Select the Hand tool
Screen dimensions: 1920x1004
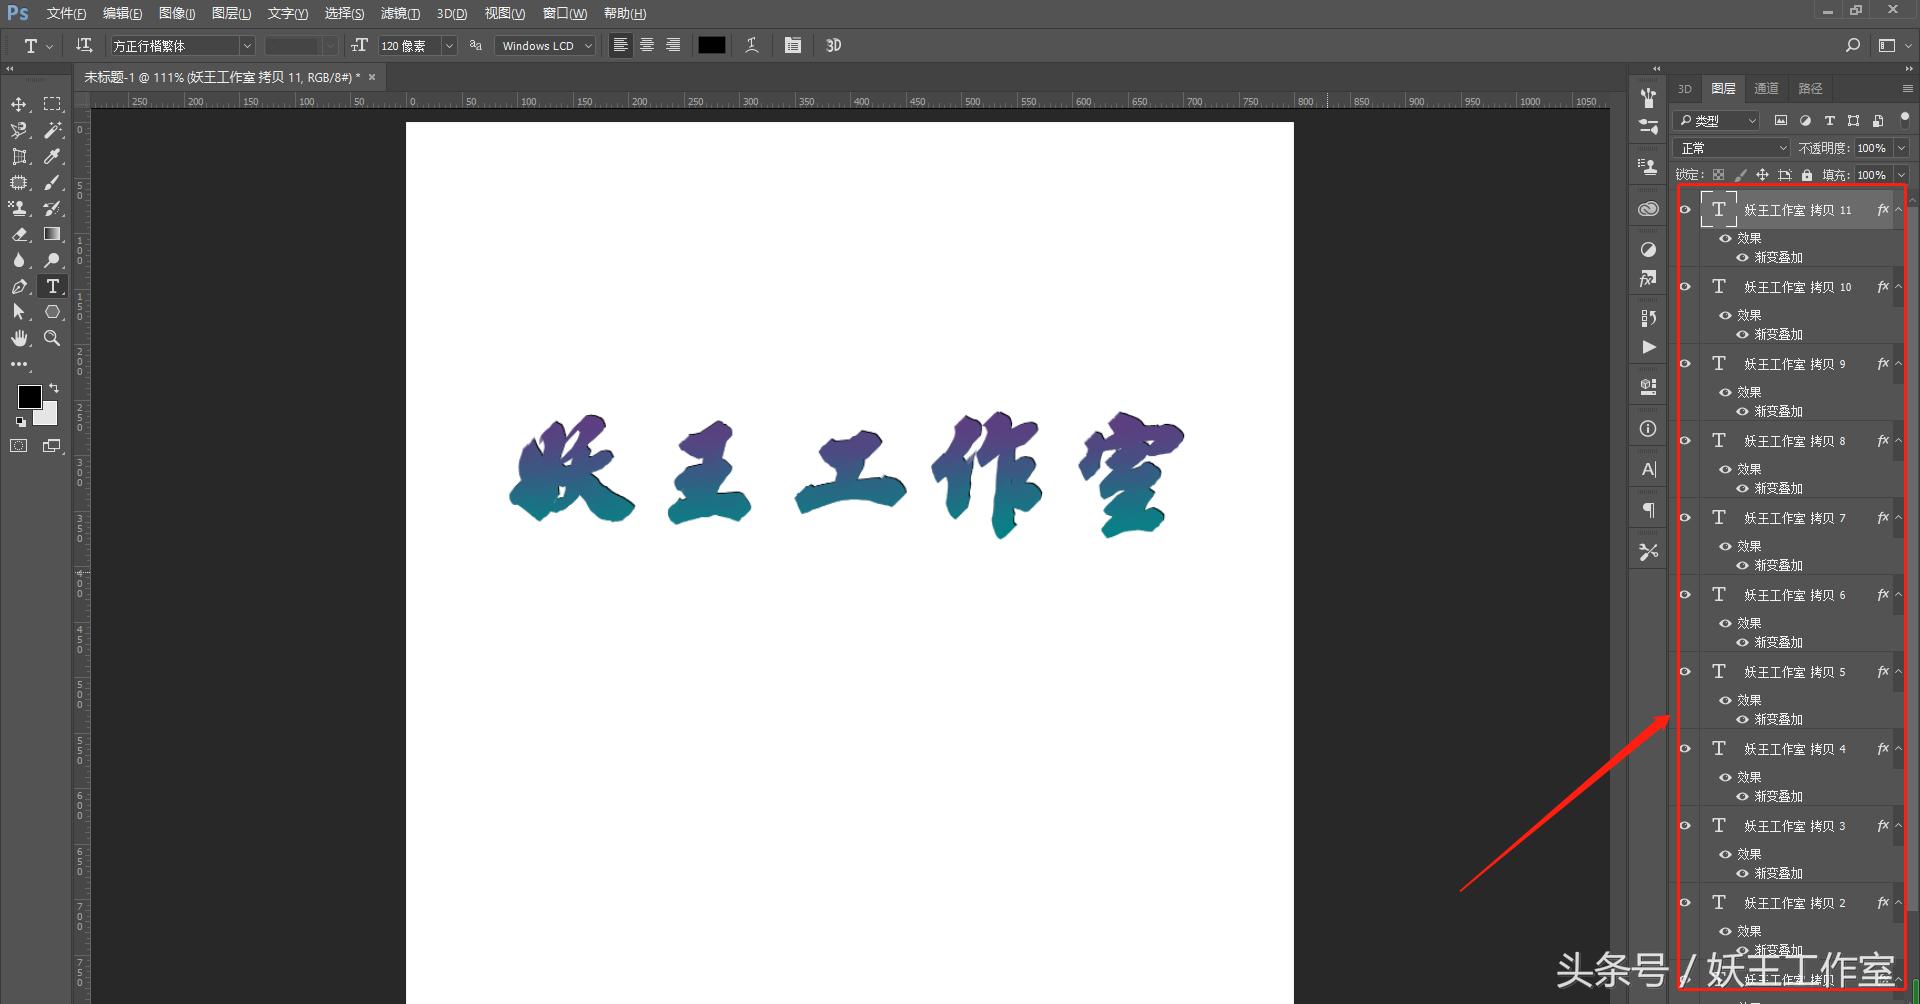click(x=19, y=338)
